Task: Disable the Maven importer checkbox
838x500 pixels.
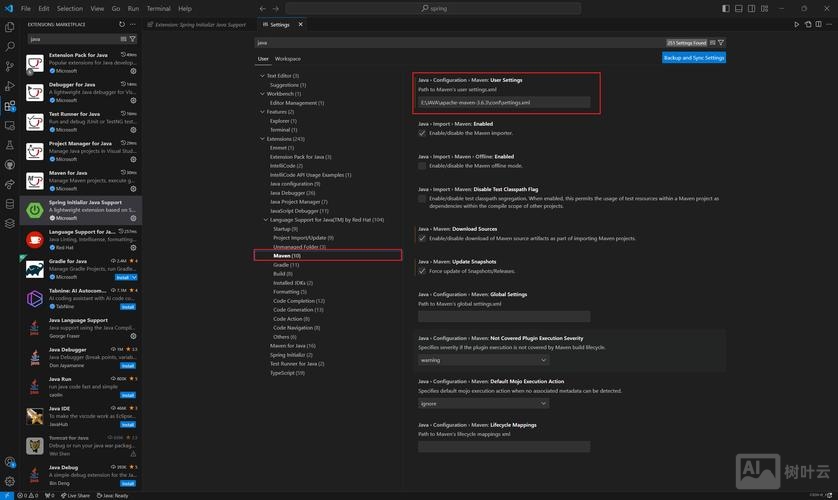Action: coord(422,133)
